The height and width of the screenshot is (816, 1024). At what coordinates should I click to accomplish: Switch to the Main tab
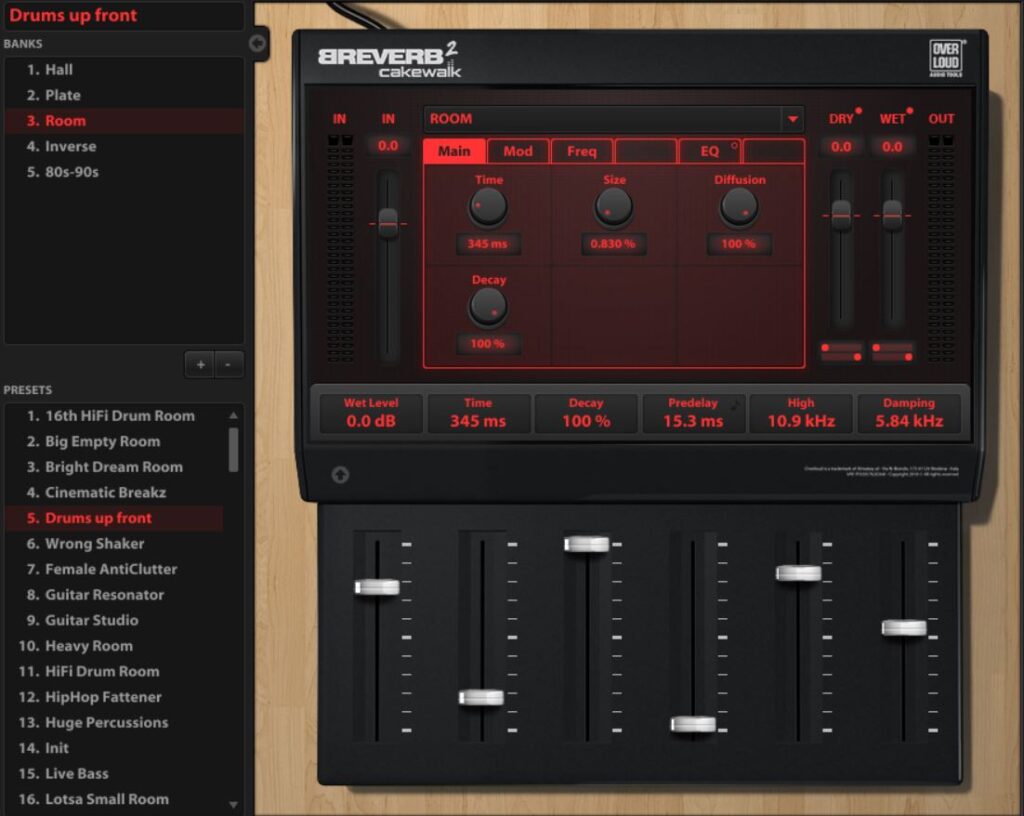(x=454, y=151)
